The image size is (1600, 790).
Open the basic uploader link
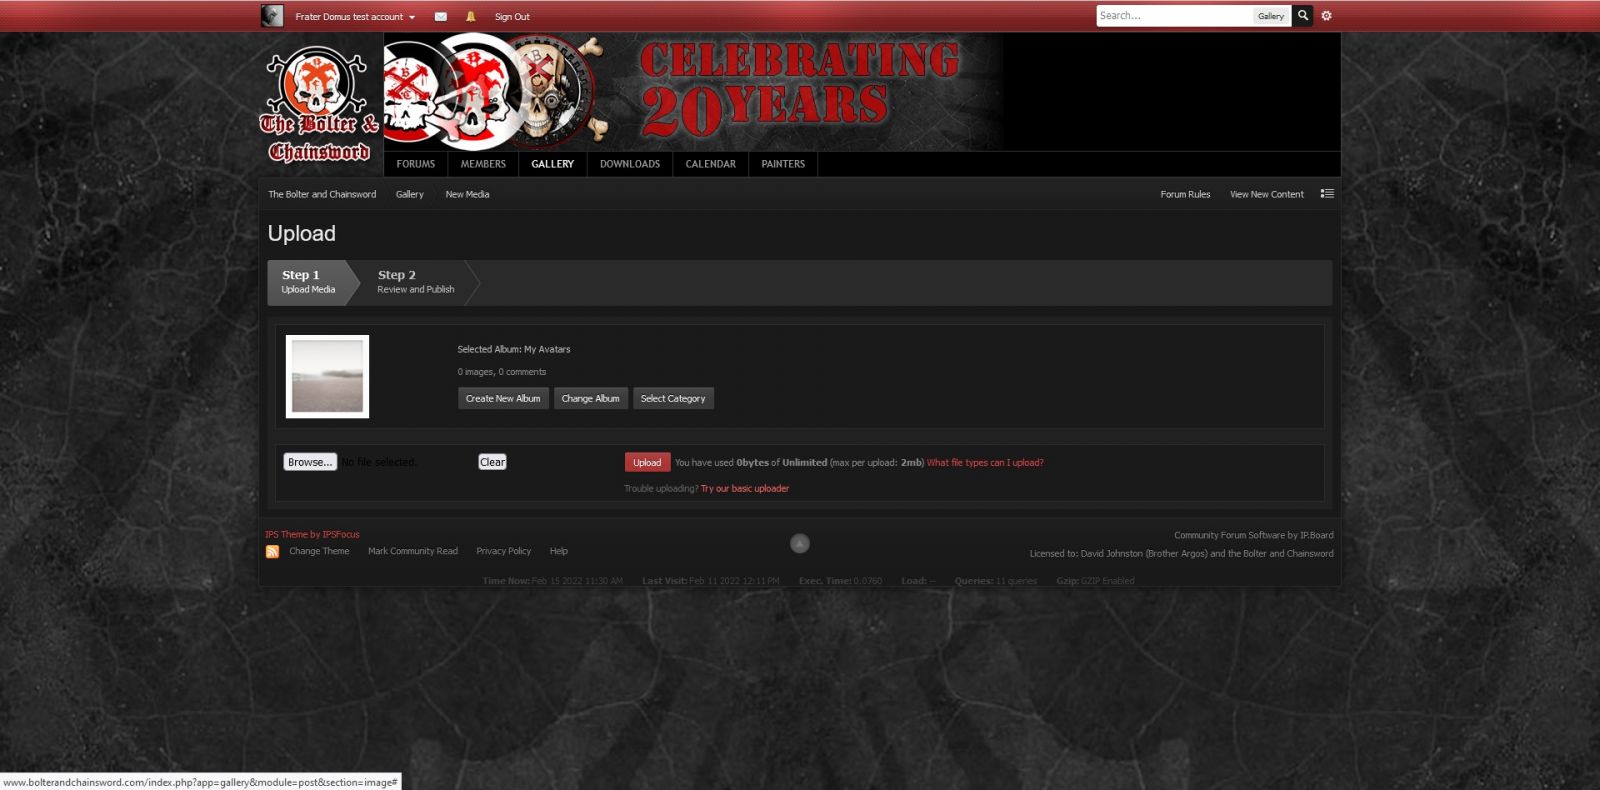(745, 489)
